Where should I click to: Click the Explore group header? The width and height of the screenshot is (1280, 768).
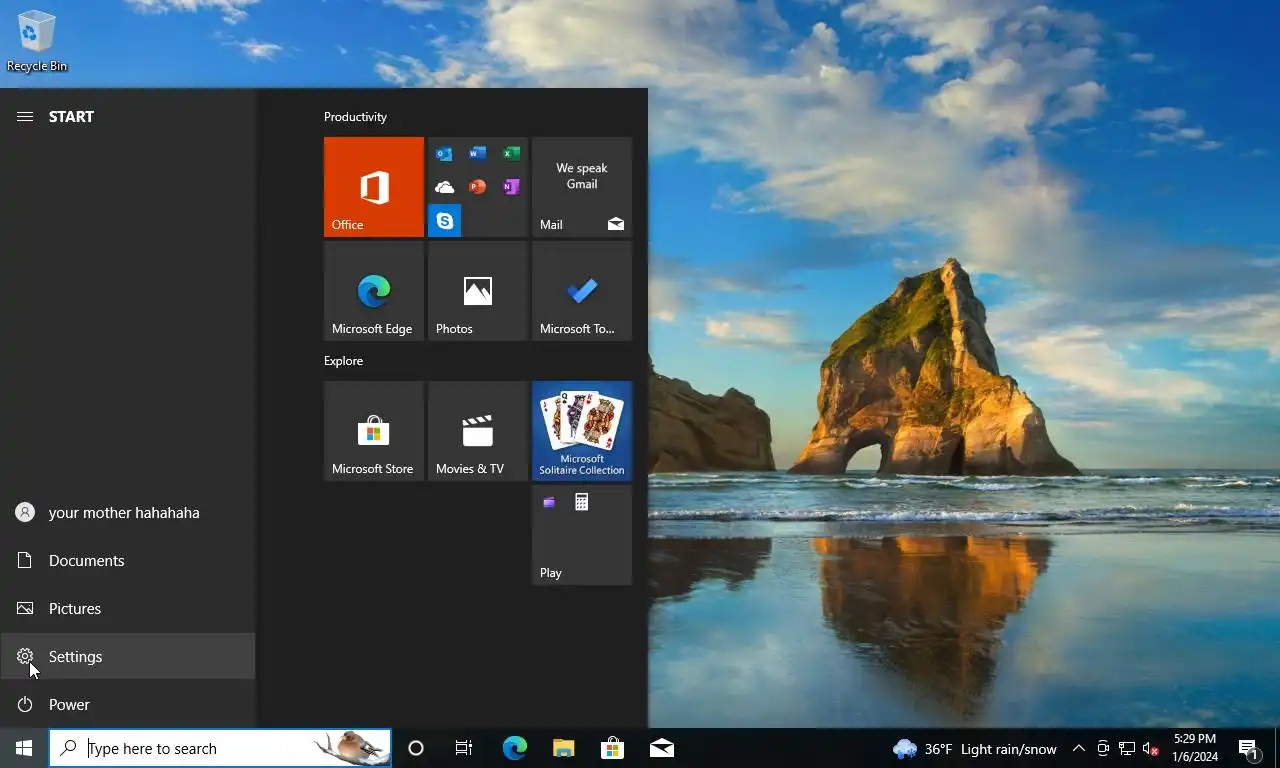343,361
